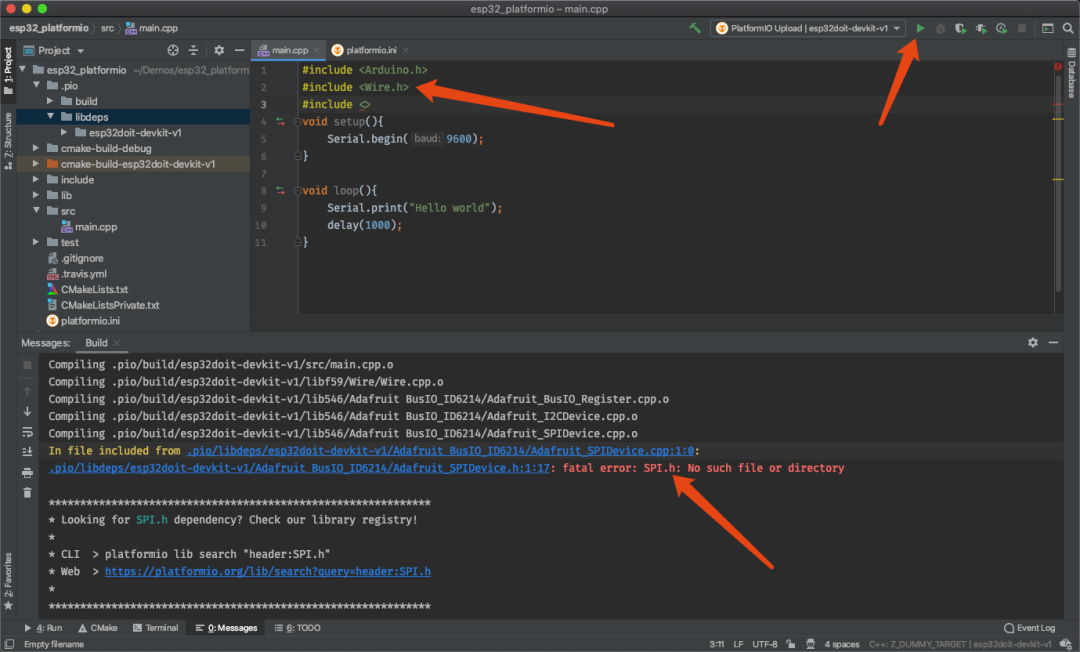Run the PlatformIO Upload configuration
Viewport: 1080px width, 652px height.
pyautogui.click(x=920, y=29)
